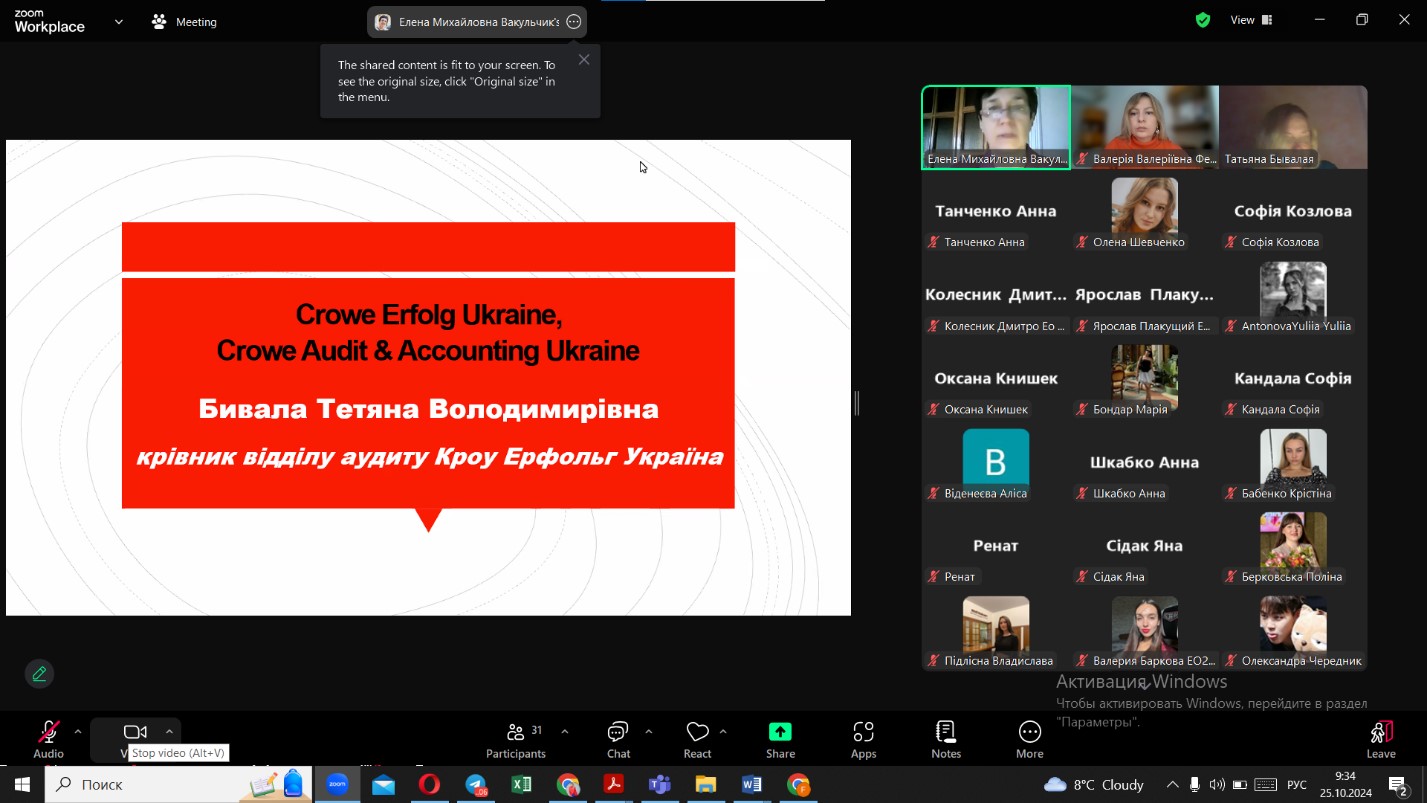Select Олена Шевченко participant tile
This screenshot has height=803, width=1427.
(x=1145, y=211)
